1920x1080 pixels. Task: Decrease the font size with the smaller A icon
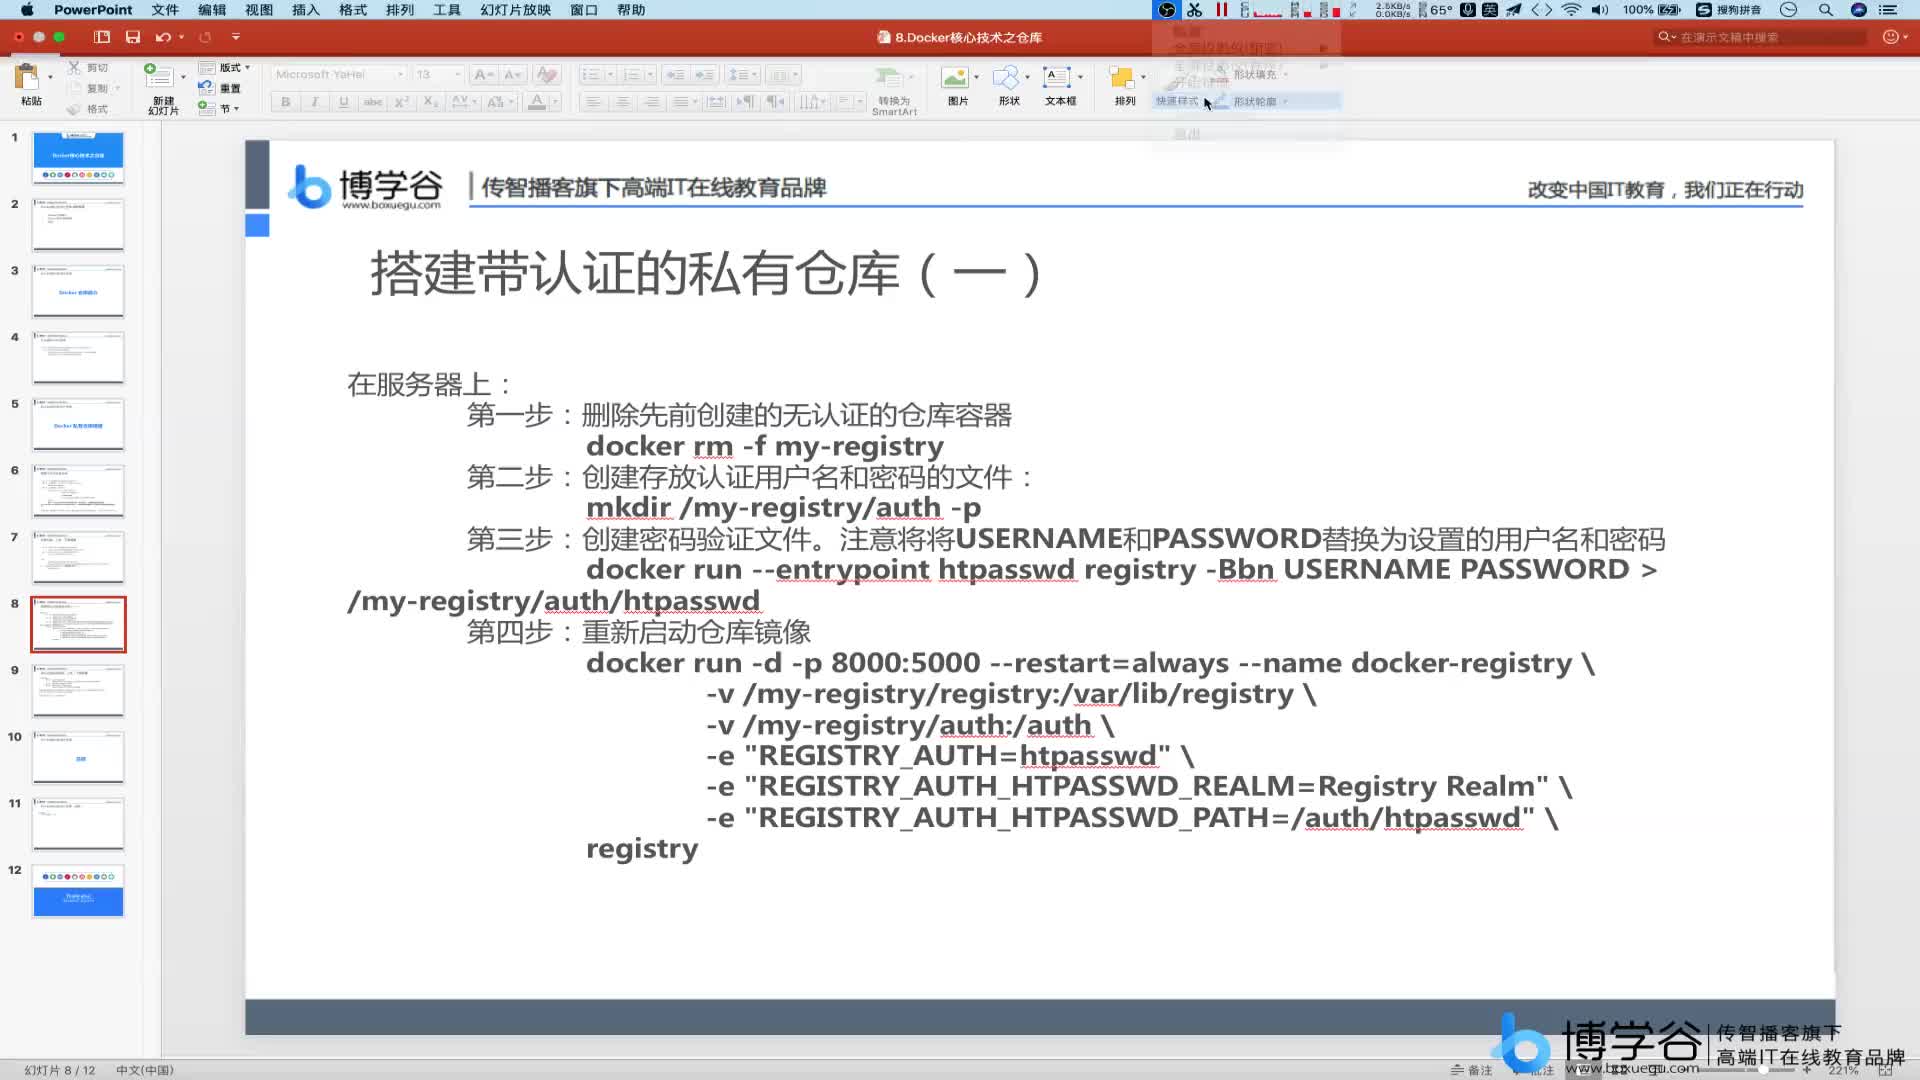[512, 74]
